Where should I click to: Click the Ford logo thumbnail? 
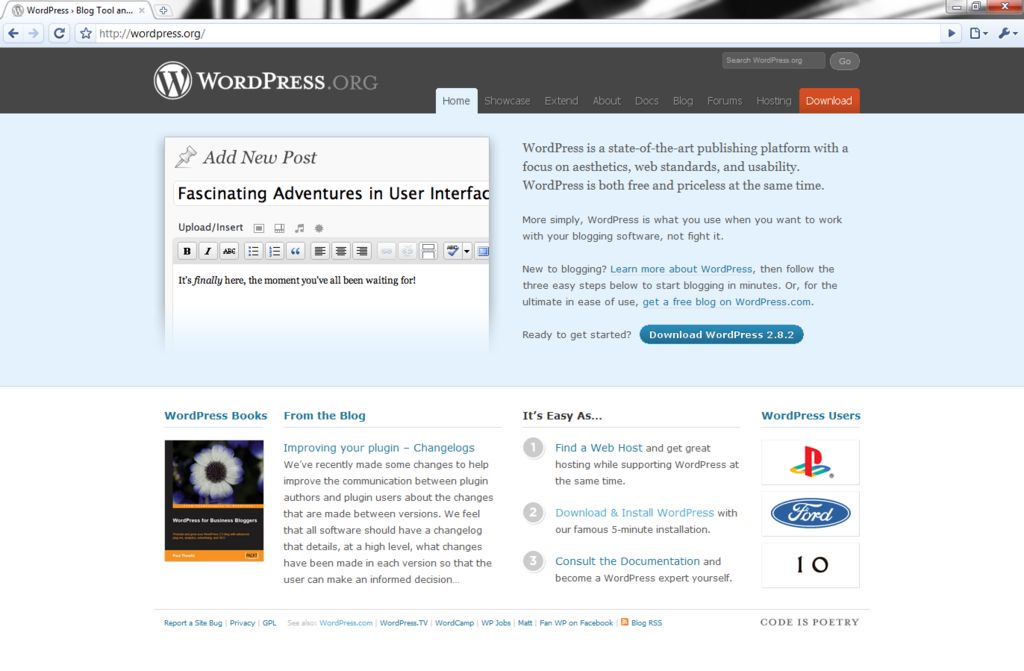(810, 514)
